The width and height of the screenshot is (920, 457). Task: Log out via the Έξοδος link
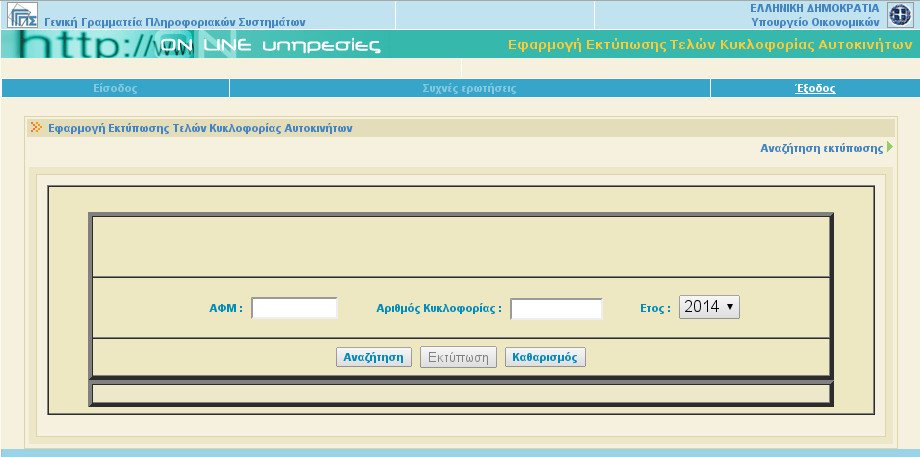[814, 88]
